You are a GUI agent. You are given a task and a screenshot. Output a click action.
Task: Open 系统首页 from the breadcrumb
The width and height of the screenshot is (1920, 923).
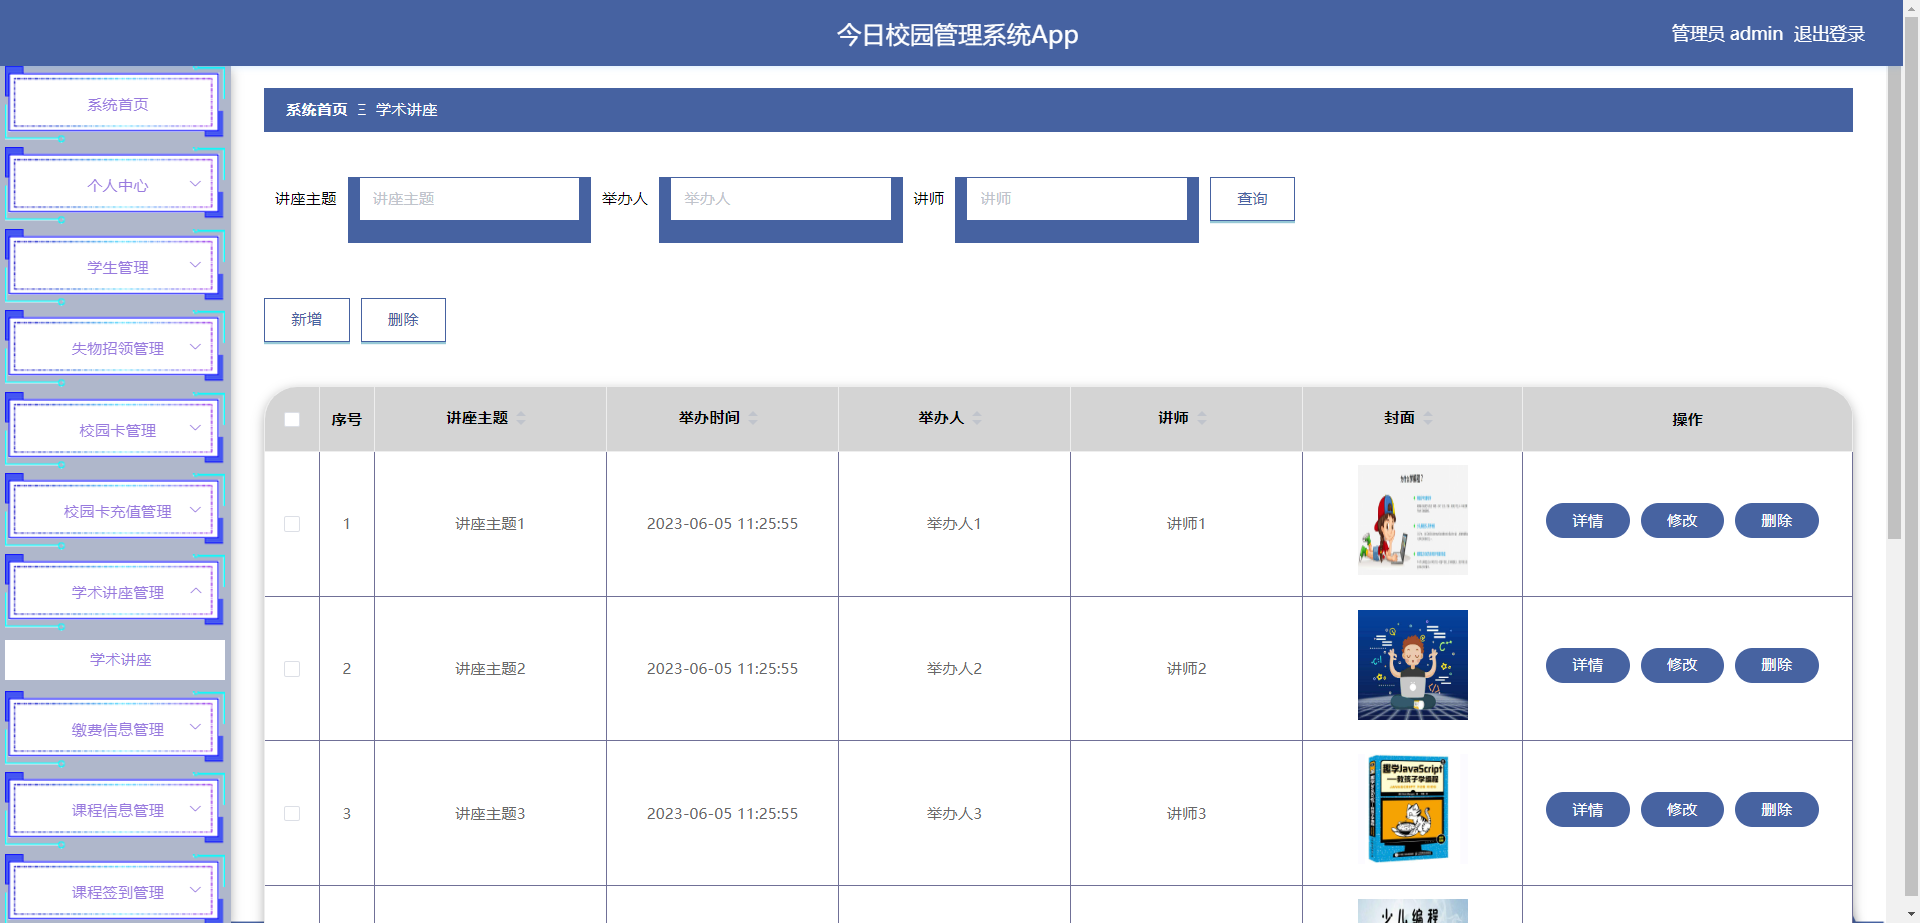coord(314,110)
